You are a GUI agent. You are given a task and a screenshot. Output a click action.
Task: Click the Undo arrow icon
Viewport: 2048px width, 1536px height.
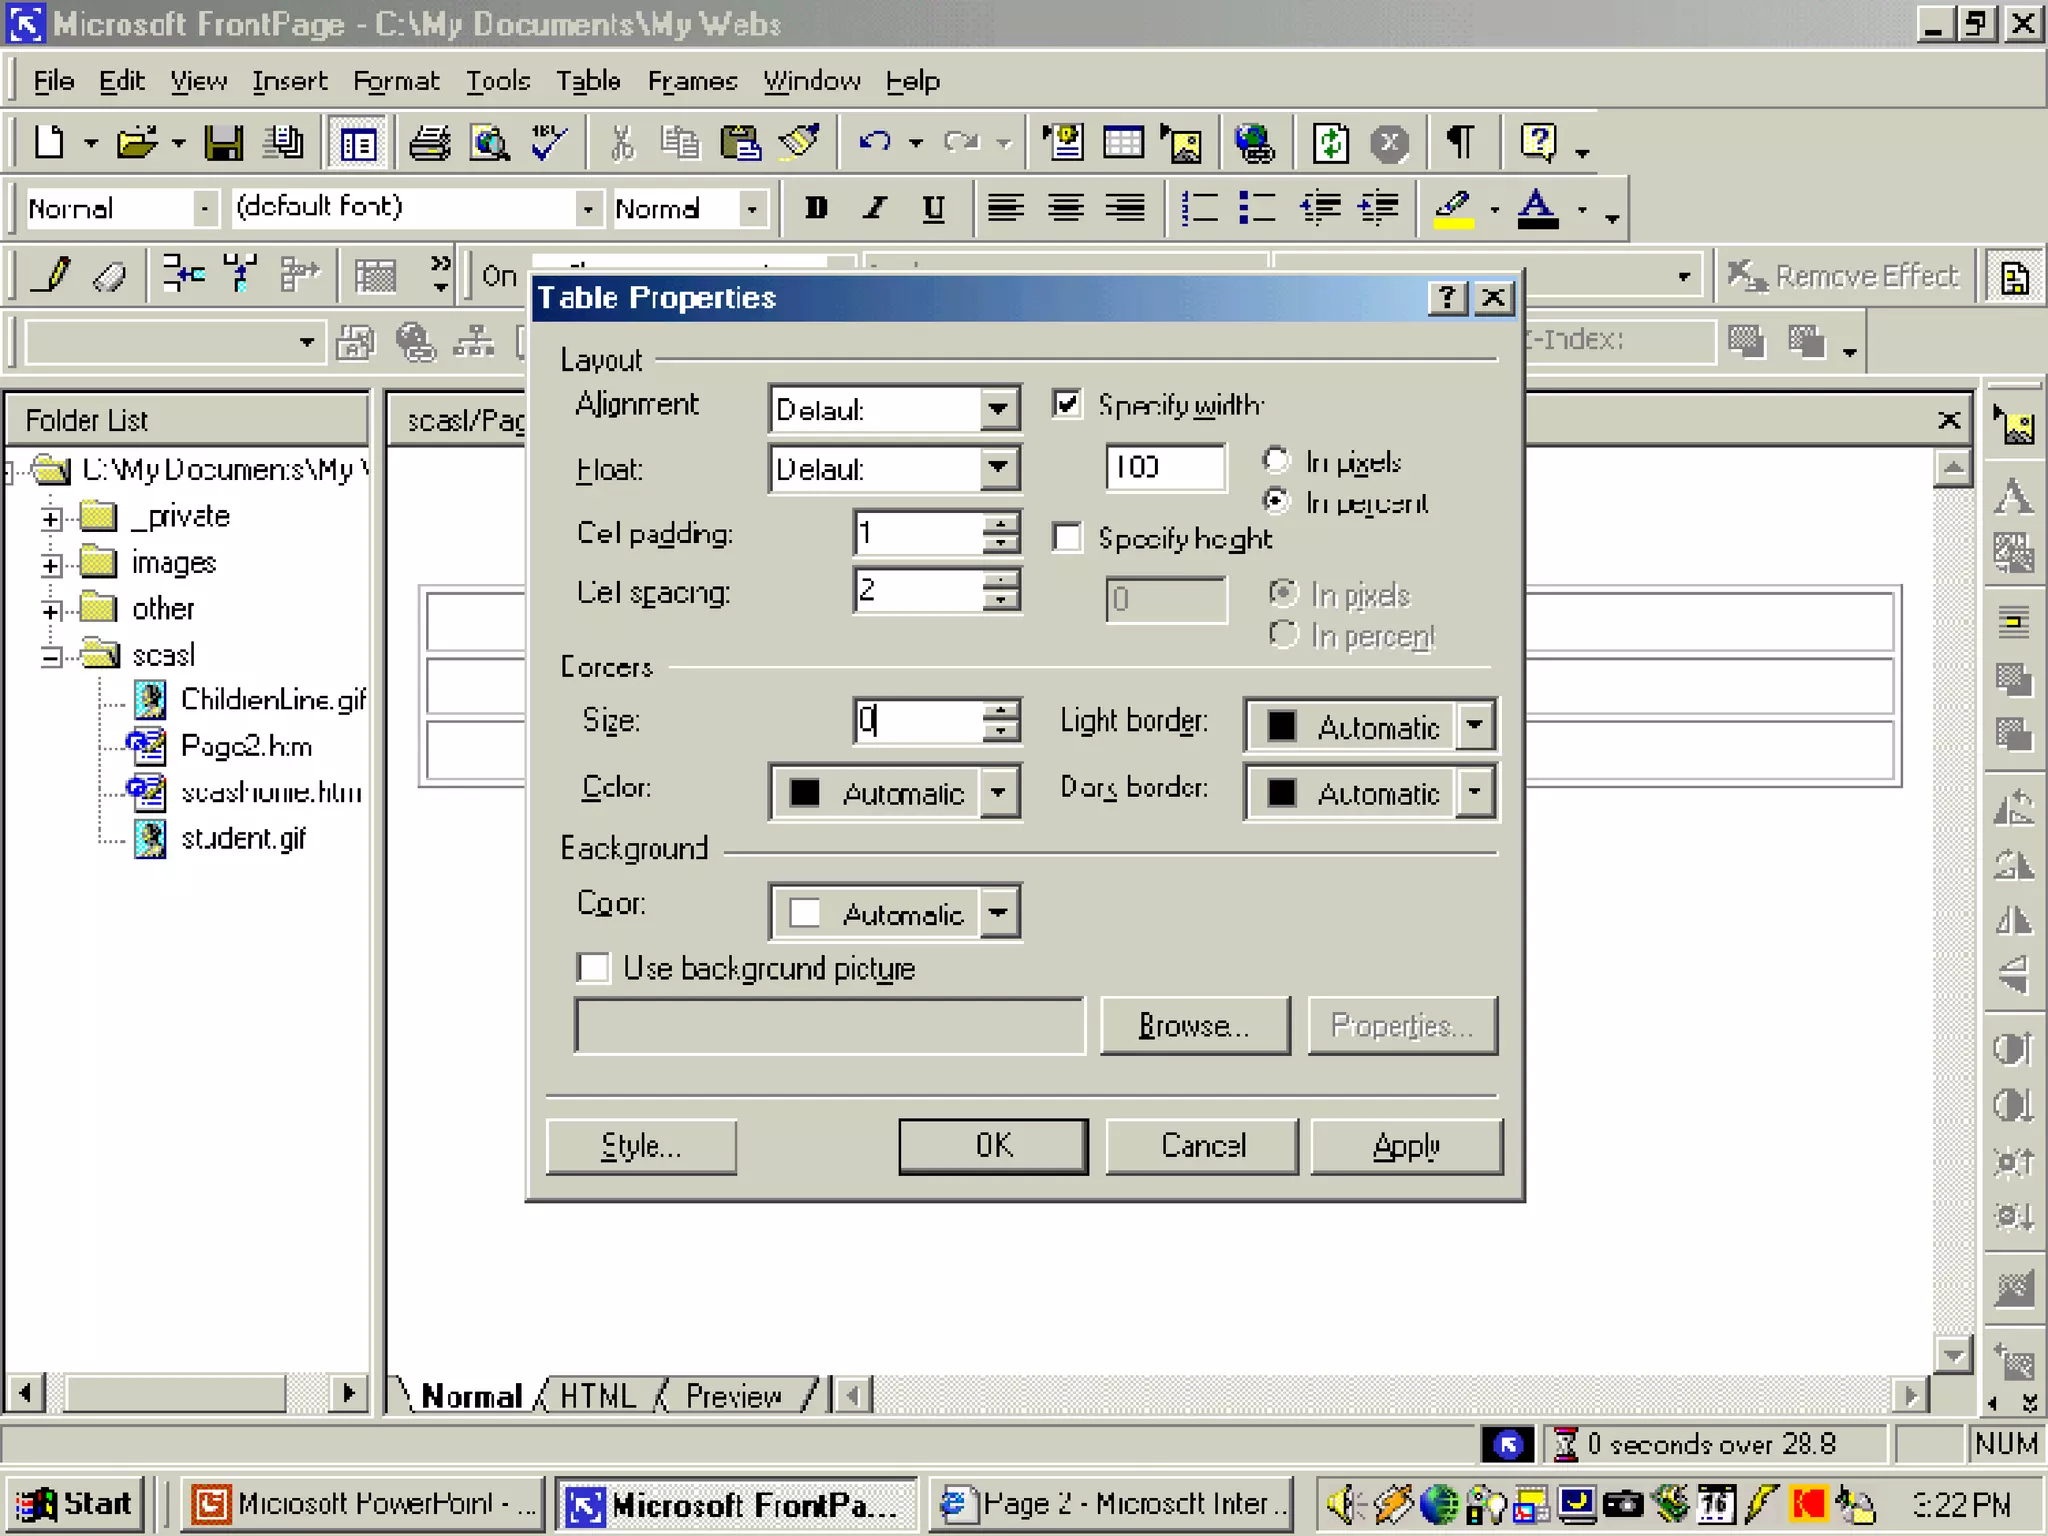pyautogui.click(x=875, y=143)
